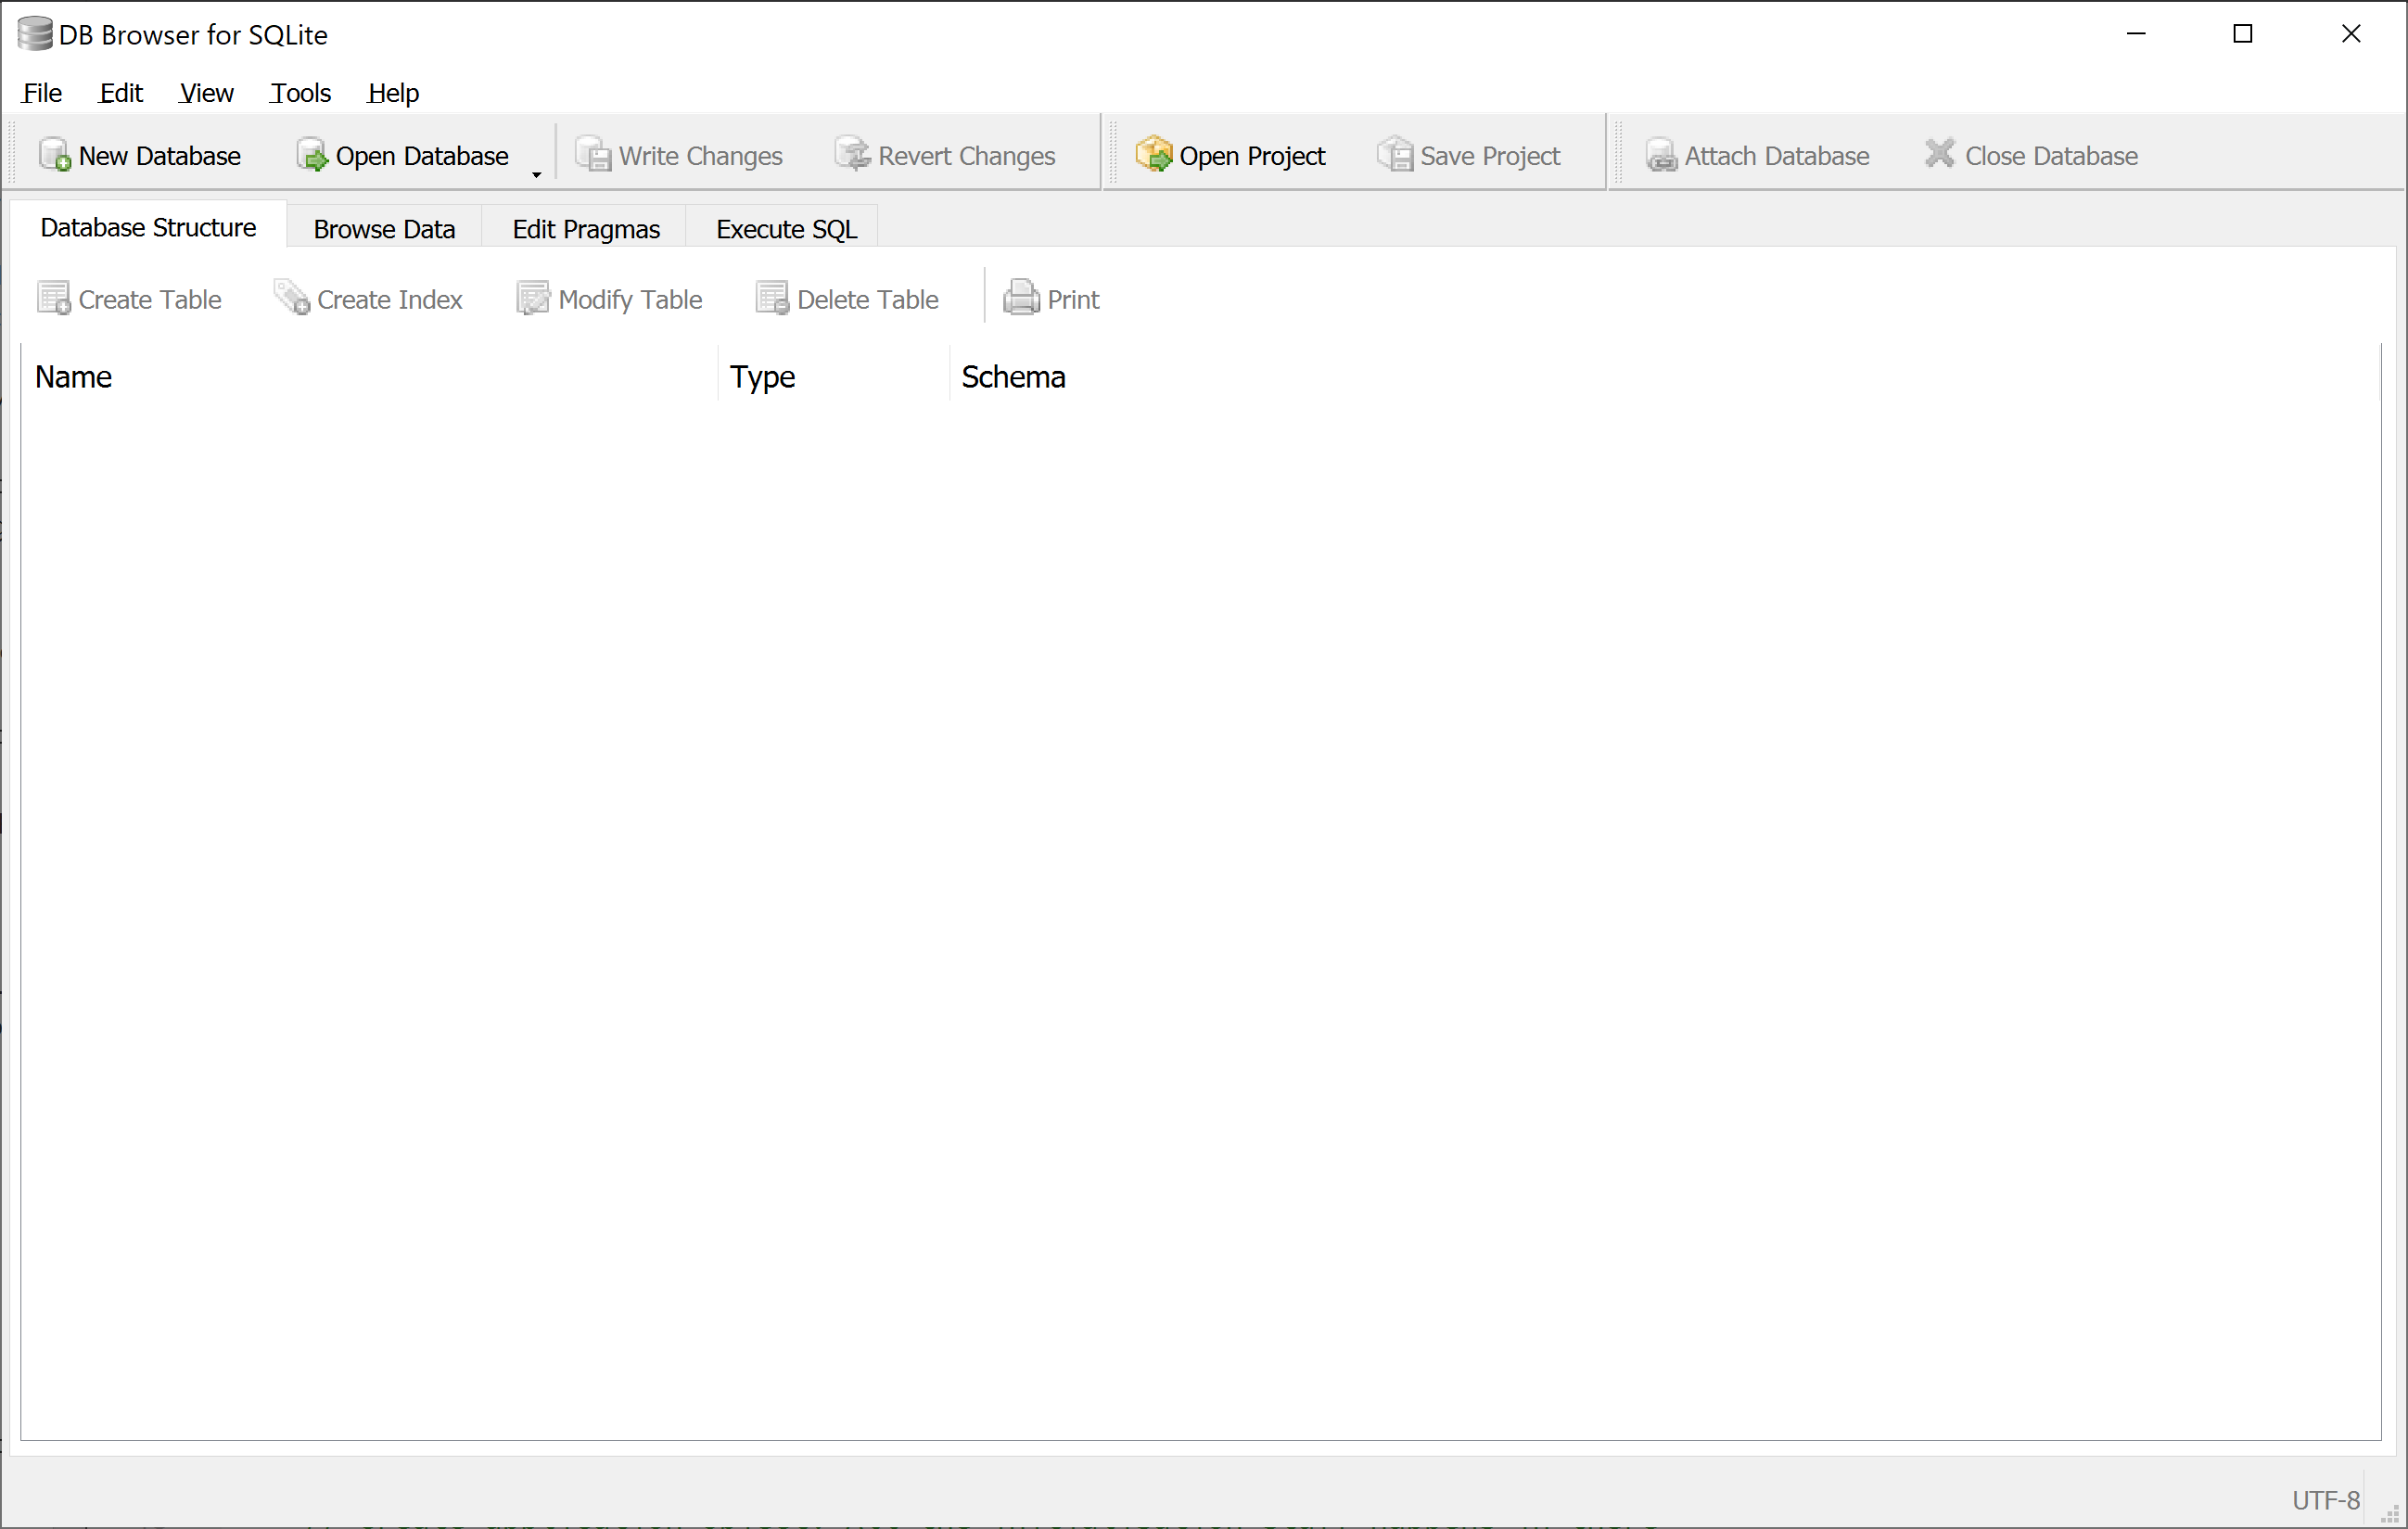This screenshot has width=2408, height=1529.
Task: Select the Create Table tool
Action: 129,298
